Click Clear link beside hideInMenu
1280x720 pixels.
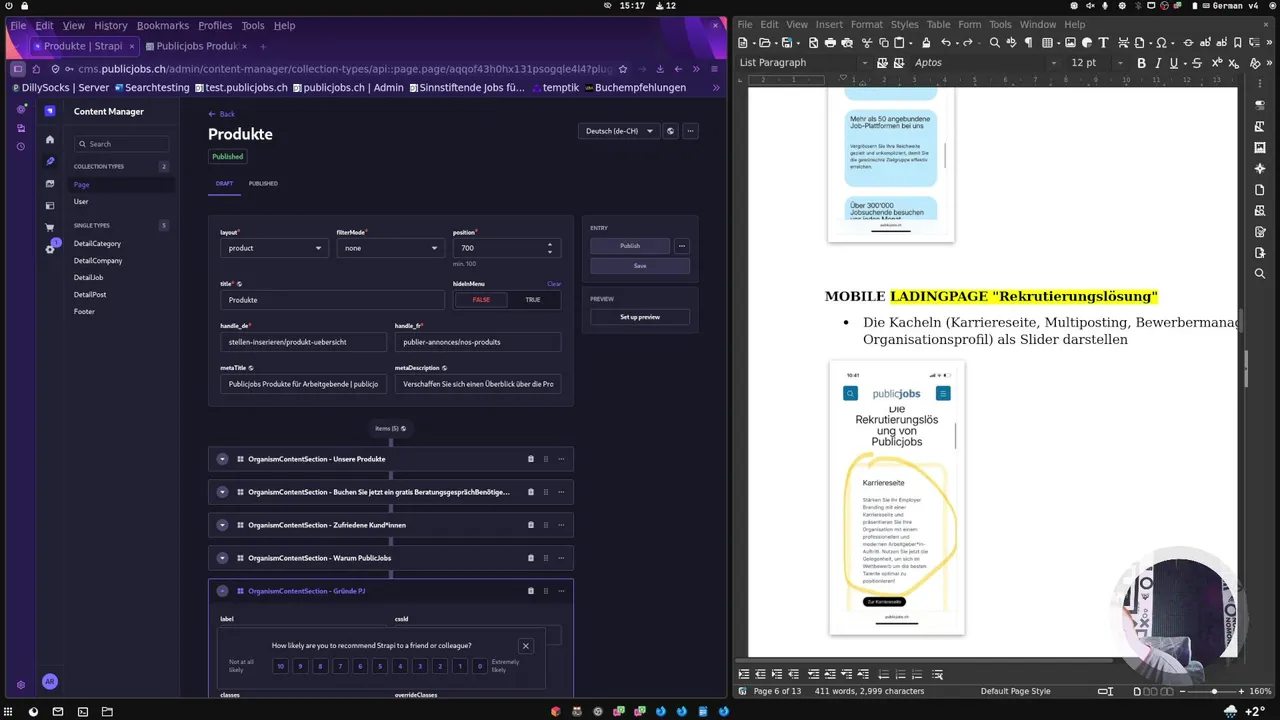(x=554, y=284)
